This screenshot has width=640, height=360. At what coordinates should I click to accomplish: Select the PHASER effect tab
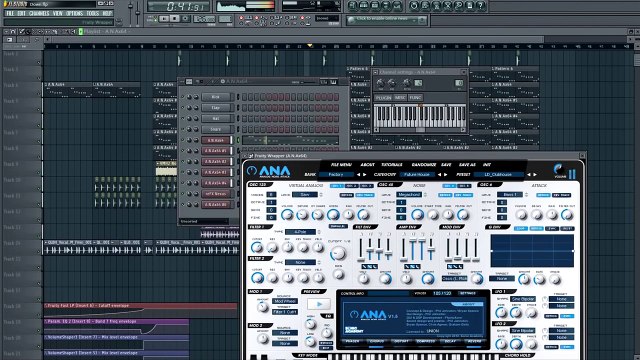pos(353,341)
